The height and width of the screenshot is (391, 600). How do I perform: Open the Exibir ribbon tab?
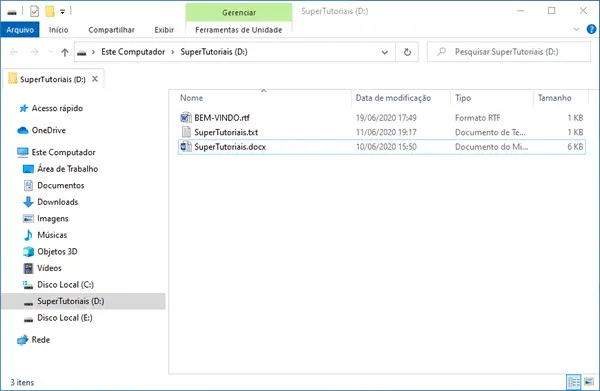click(x=164, y=30)
